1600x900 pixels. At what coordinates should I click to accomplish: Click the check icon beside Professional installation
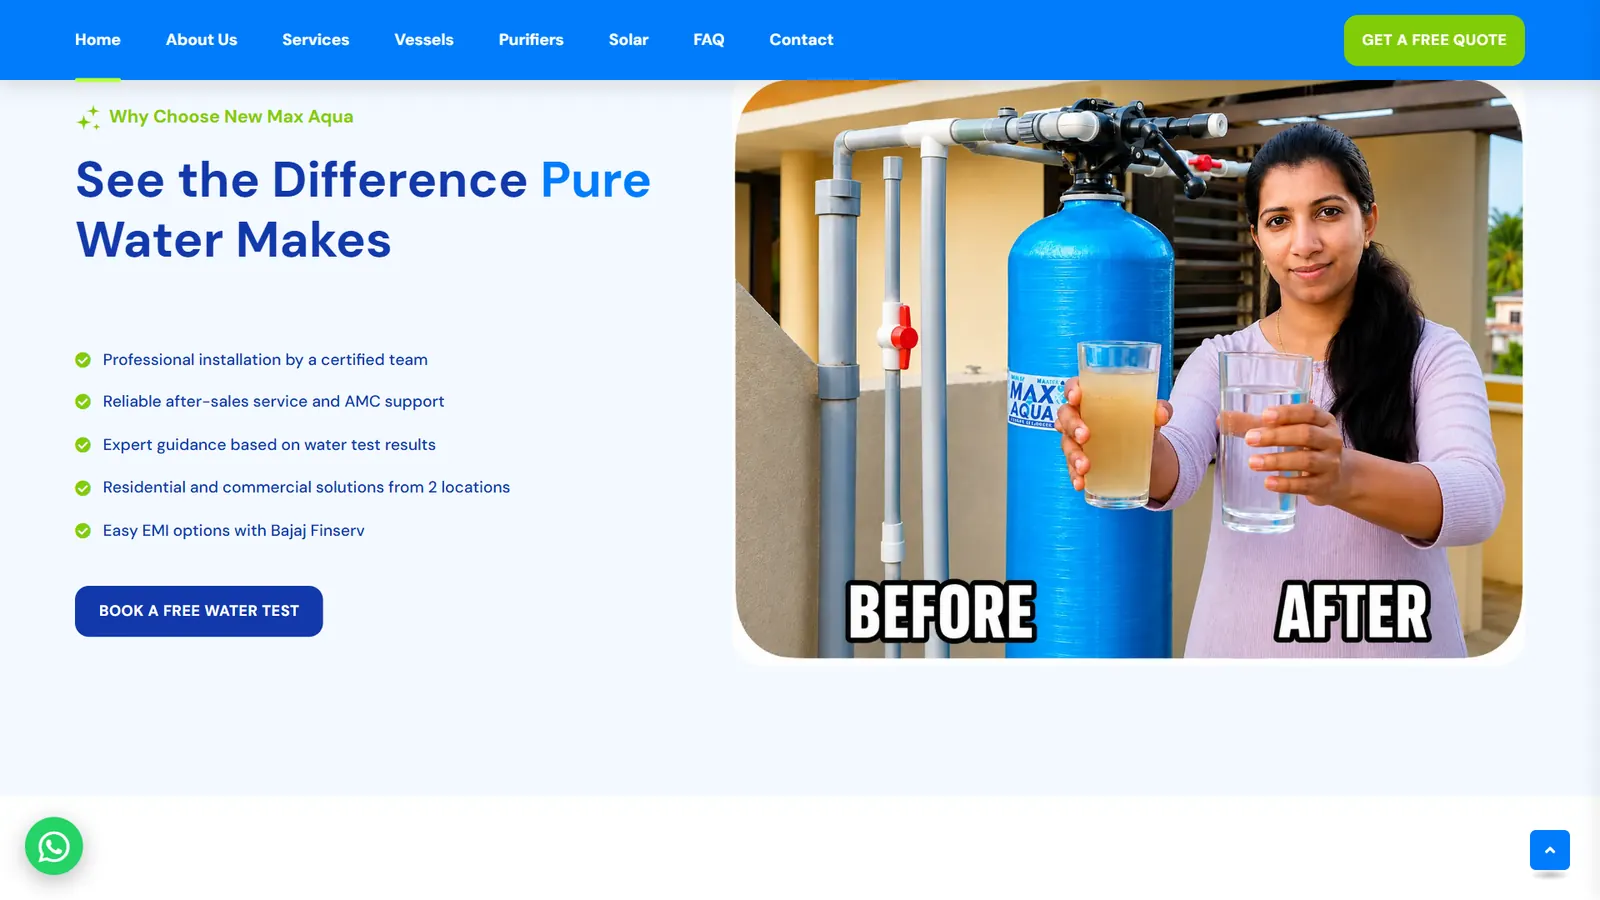pyautogui.click(x=83, y=360)
